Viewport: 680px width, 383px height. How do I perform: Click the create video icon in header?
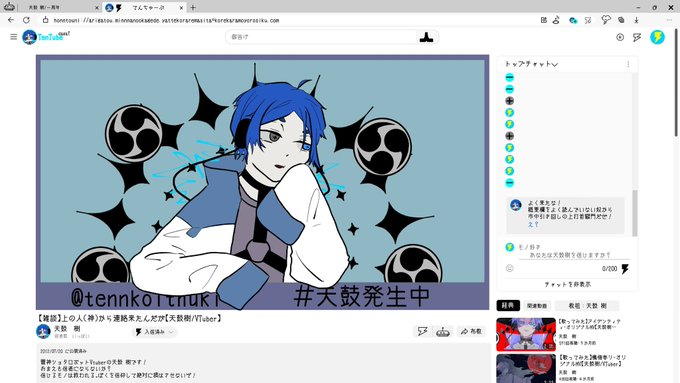(620, 37)
